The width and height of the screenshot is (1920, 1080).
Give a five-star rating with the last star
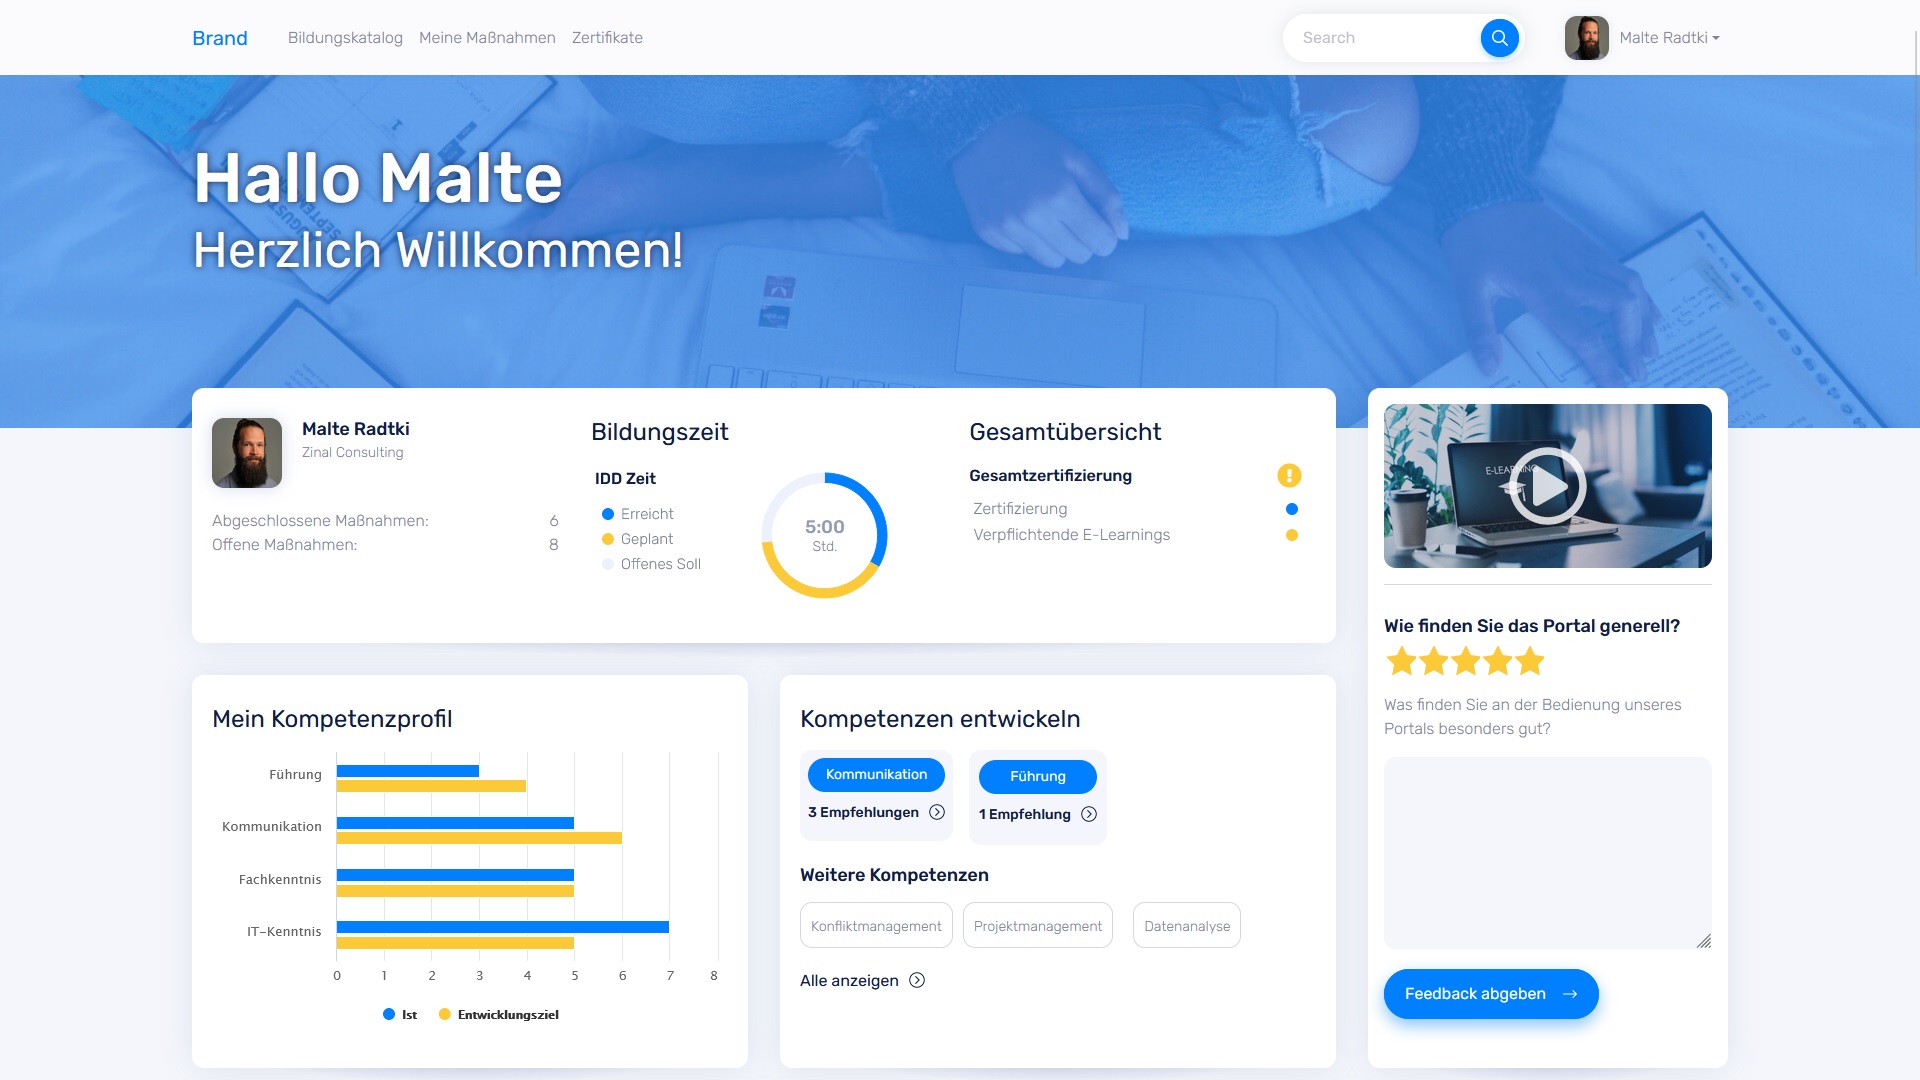[1530, 661]
